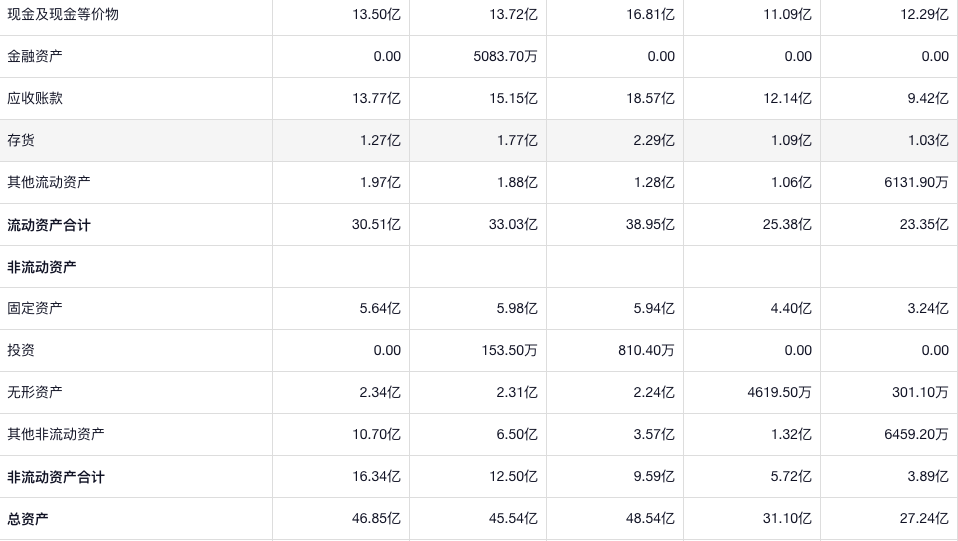Select the 4619.50万 intangible assets cell
This screenshot has width=958, height=541.
point(779,392)
